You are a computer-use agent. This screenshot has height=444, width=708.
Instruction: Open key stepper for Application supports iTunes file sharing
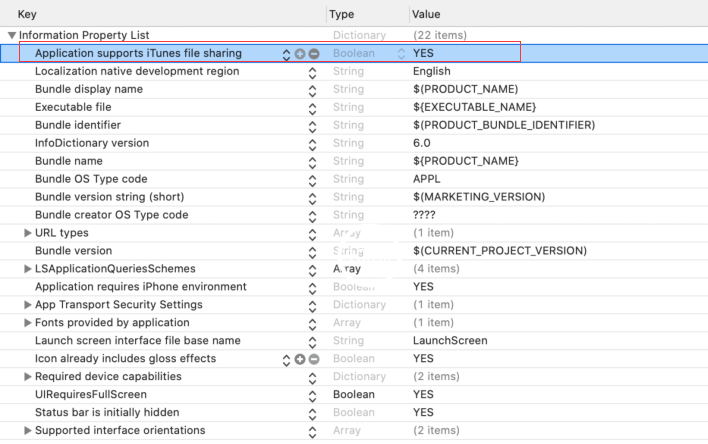click(287, 53)
